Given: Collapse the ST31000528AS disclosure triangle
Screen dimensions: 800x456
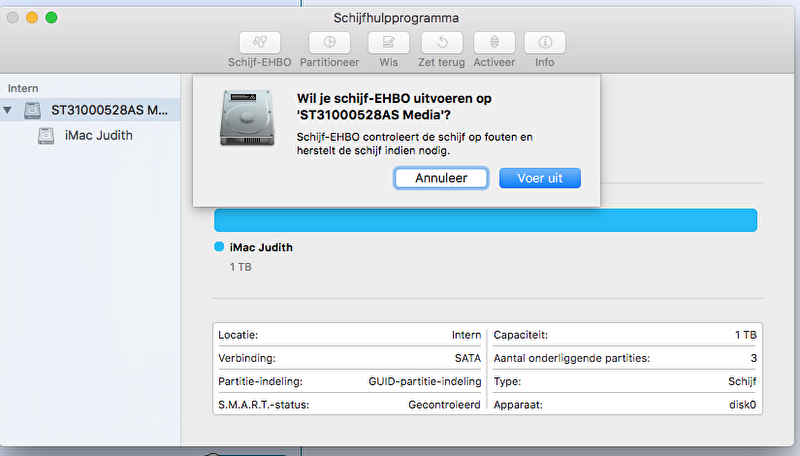Looking at the screenshot, I should click(10, 110).
